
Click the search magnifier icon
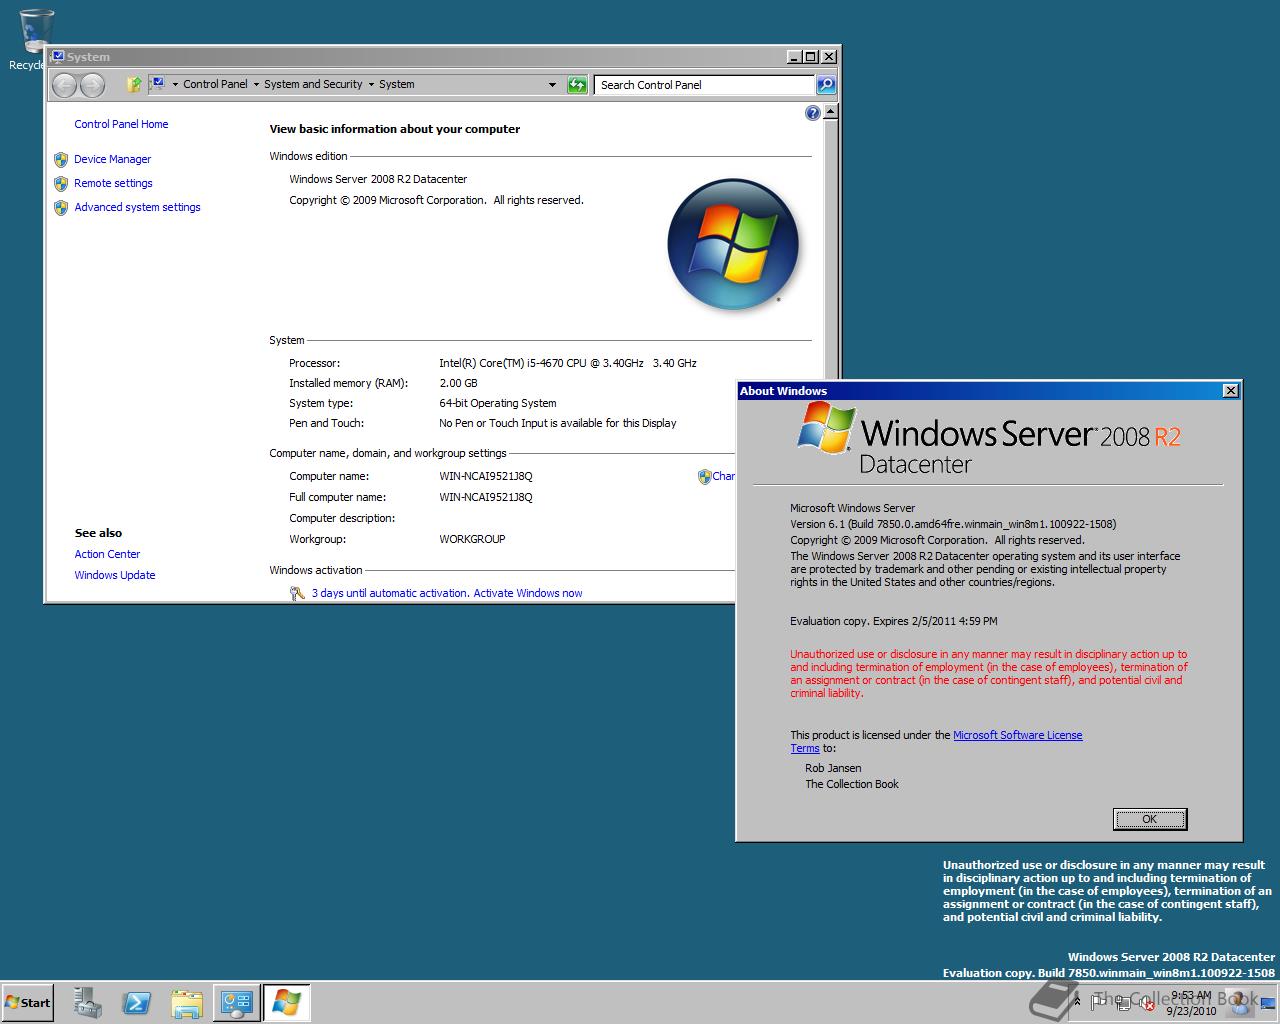(x=826, y=85)
